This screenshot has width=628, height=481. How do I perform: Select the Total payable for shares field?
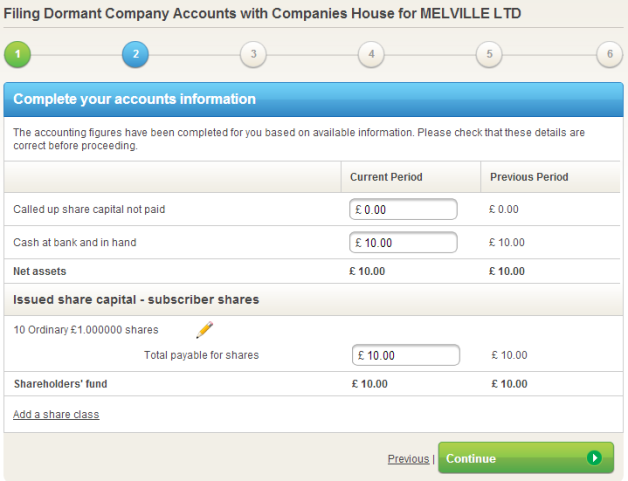pyautogui.click(x=406, y=356)
